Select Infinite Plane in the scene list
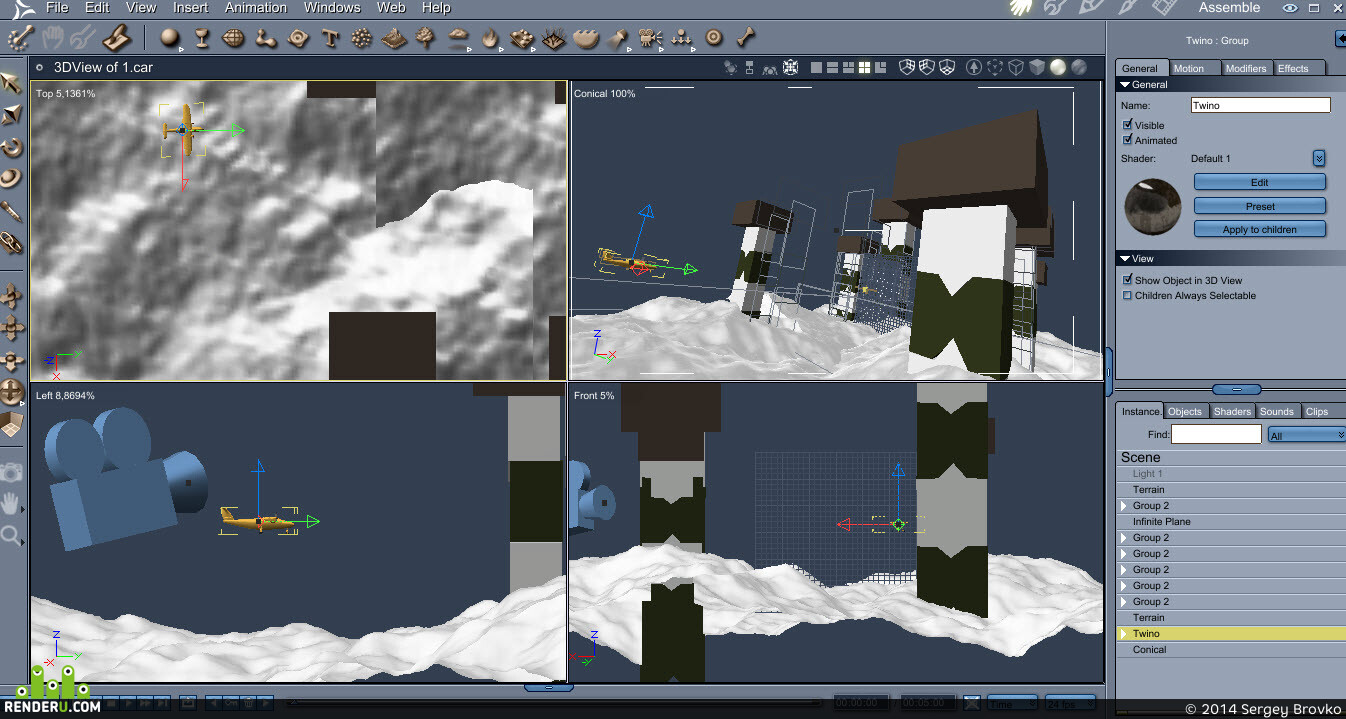This screenshot has width=1346, height=719. click(x=1231, y=522)
